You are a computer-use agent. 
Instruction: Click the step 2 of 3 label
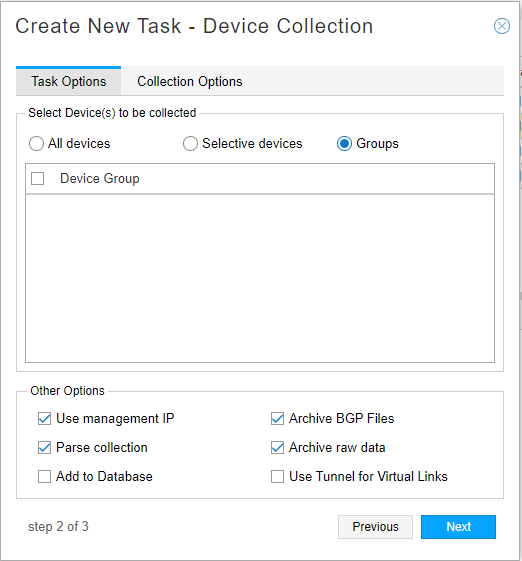pos(58,527)
